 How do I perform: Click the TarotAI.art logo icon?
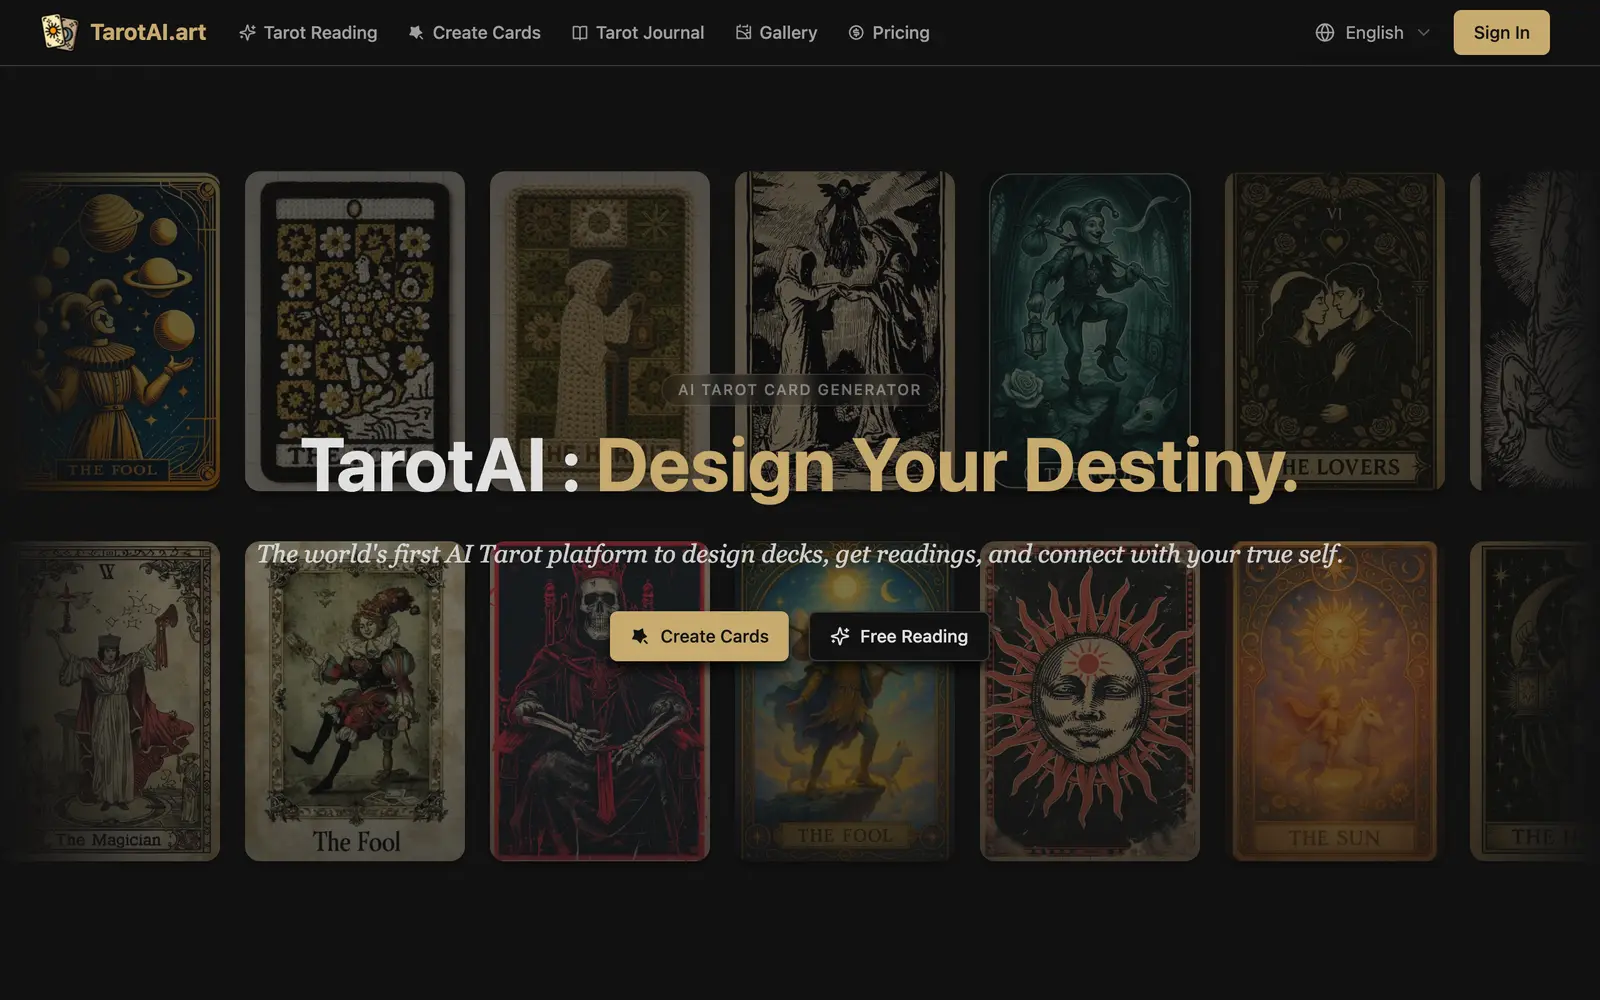(59, 32)
